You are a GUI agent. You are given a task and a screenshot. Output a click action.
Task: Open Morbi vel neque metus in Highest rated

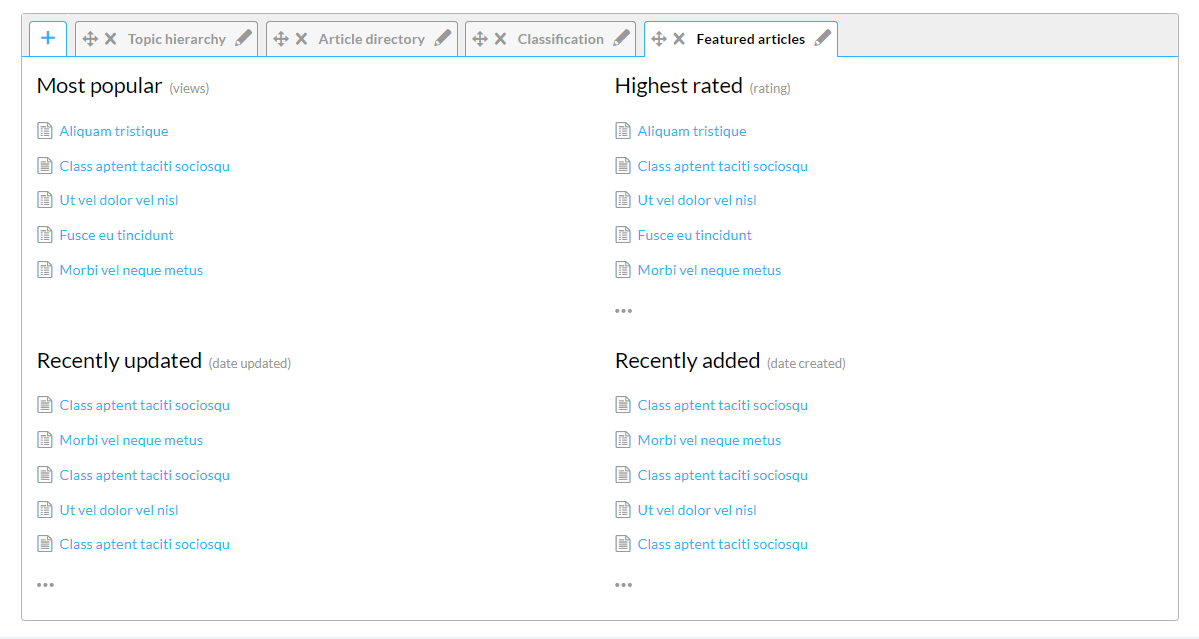coord(709,270)
